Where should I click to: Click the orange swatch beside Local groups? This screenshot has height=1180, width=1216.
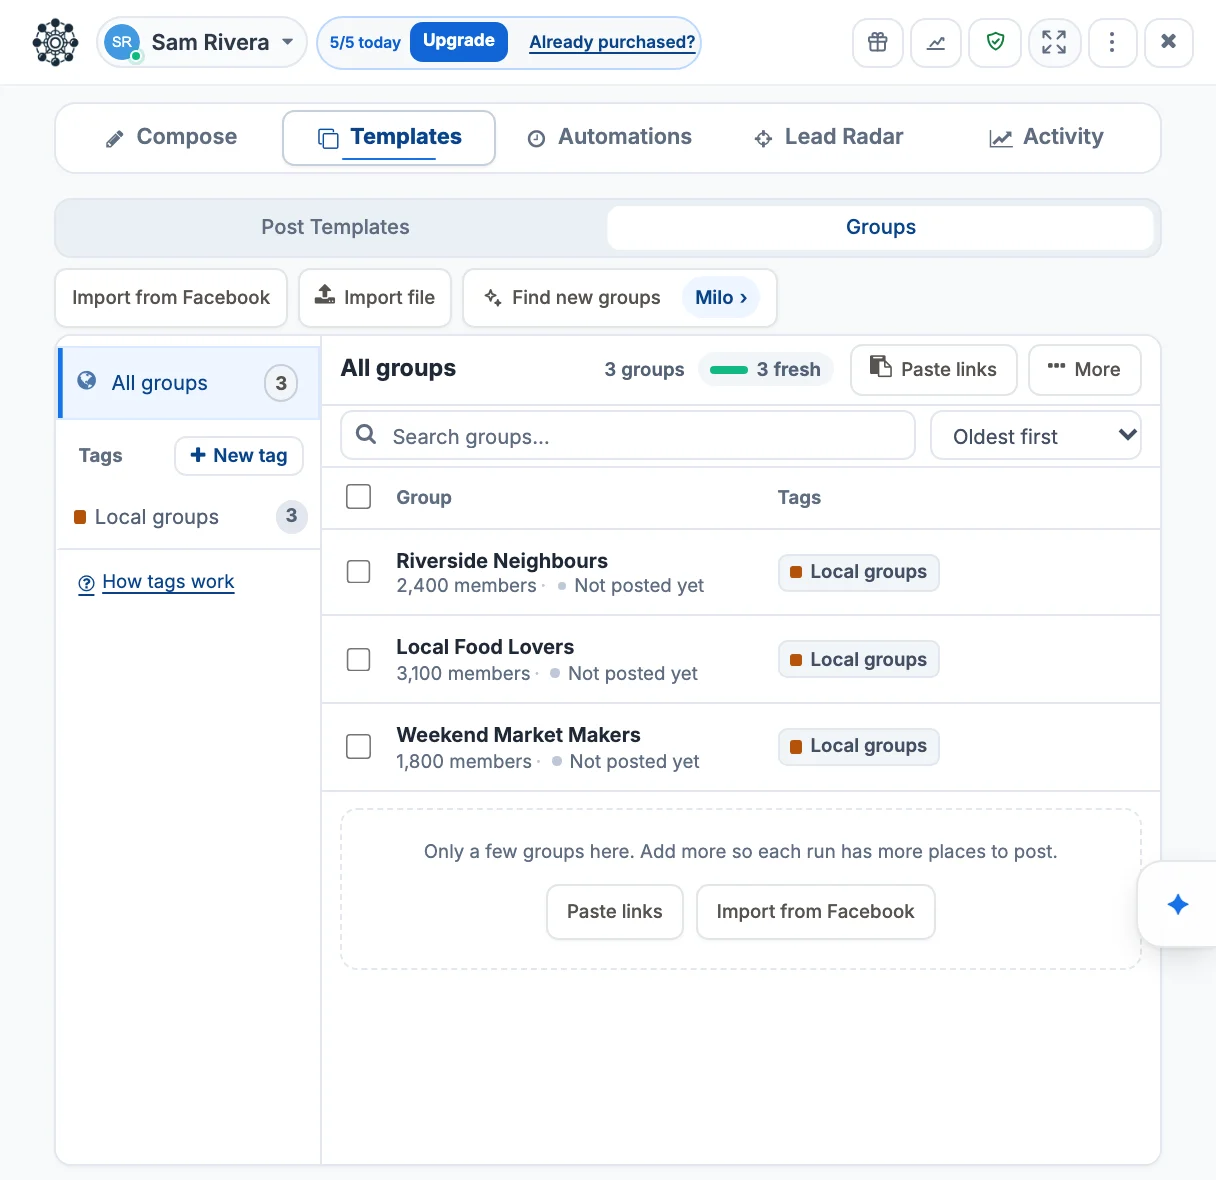coord(80,517)
